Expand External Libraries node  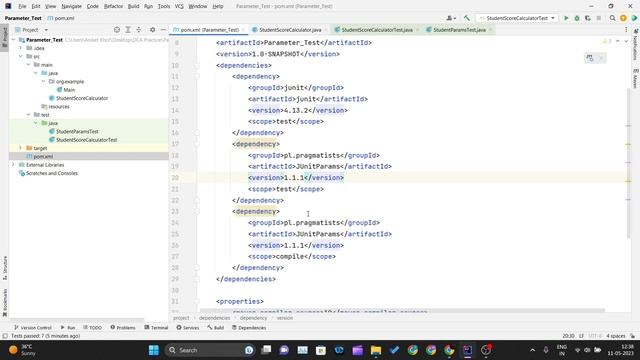click(14, 165)
